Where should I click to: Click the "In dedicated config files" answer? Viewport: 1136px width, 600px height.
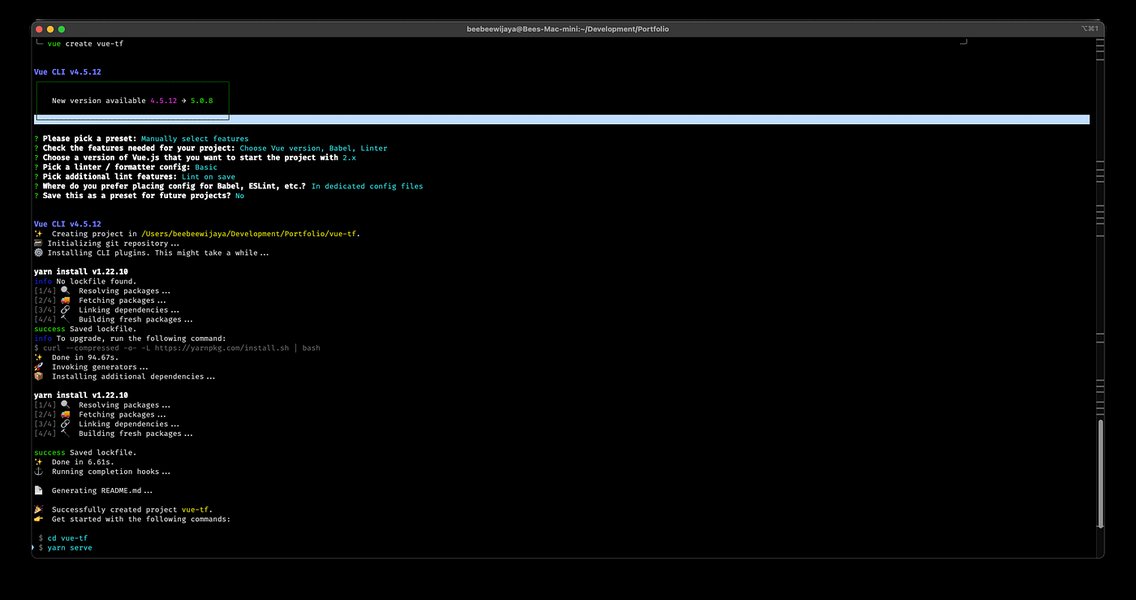[x=367, y=186]
